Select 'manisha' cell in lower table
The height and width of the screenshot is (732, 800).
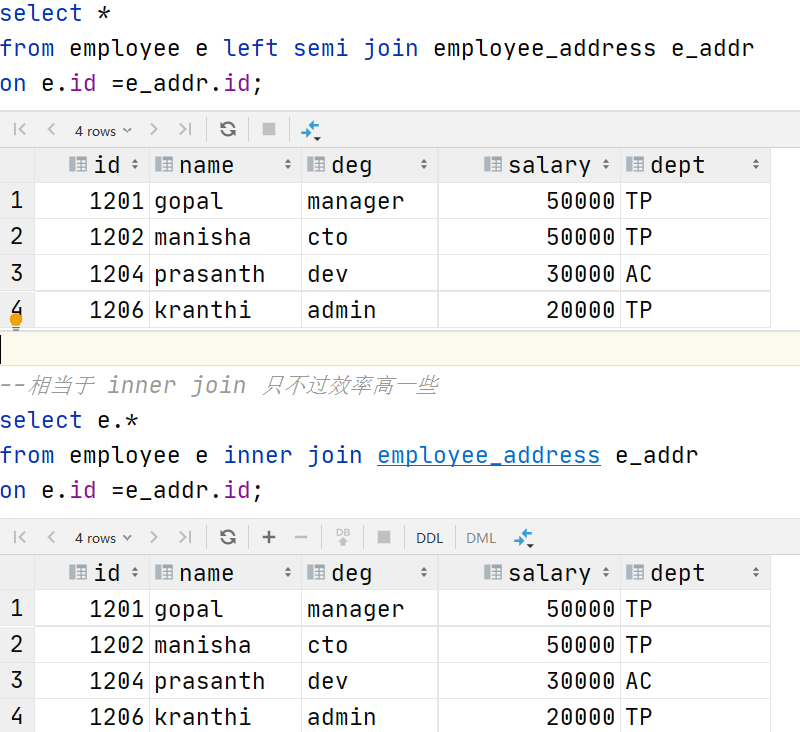226,645
